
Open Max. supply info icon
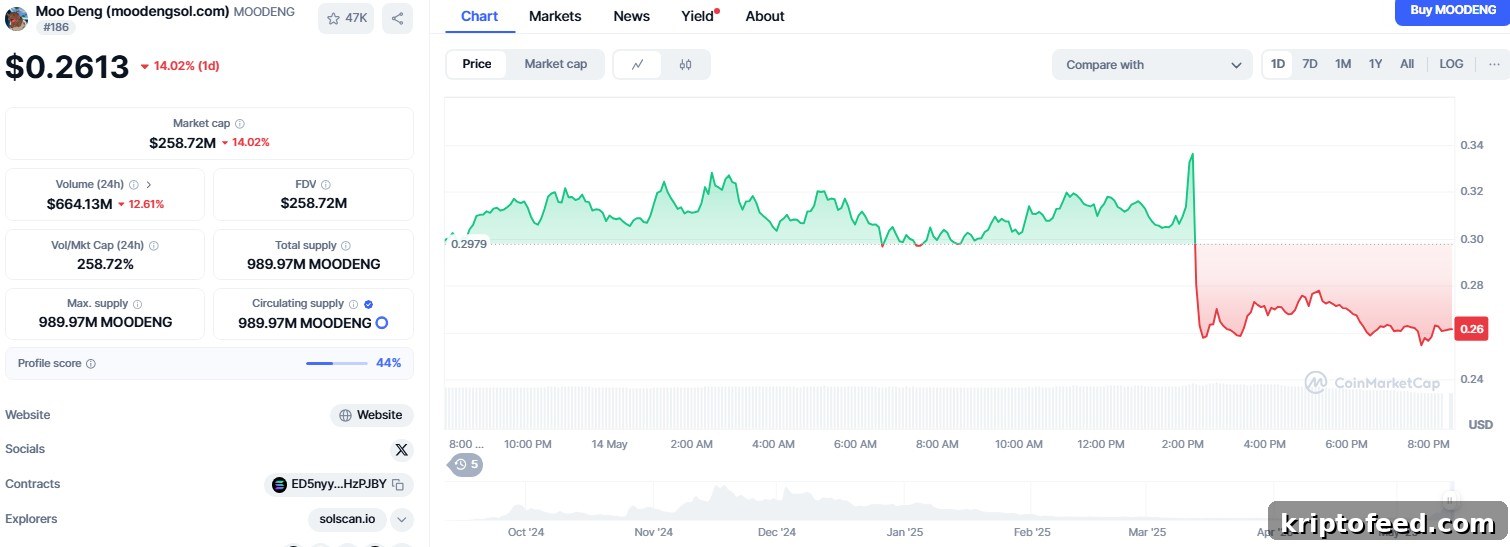pyautogui.click(x=137, y=304)
